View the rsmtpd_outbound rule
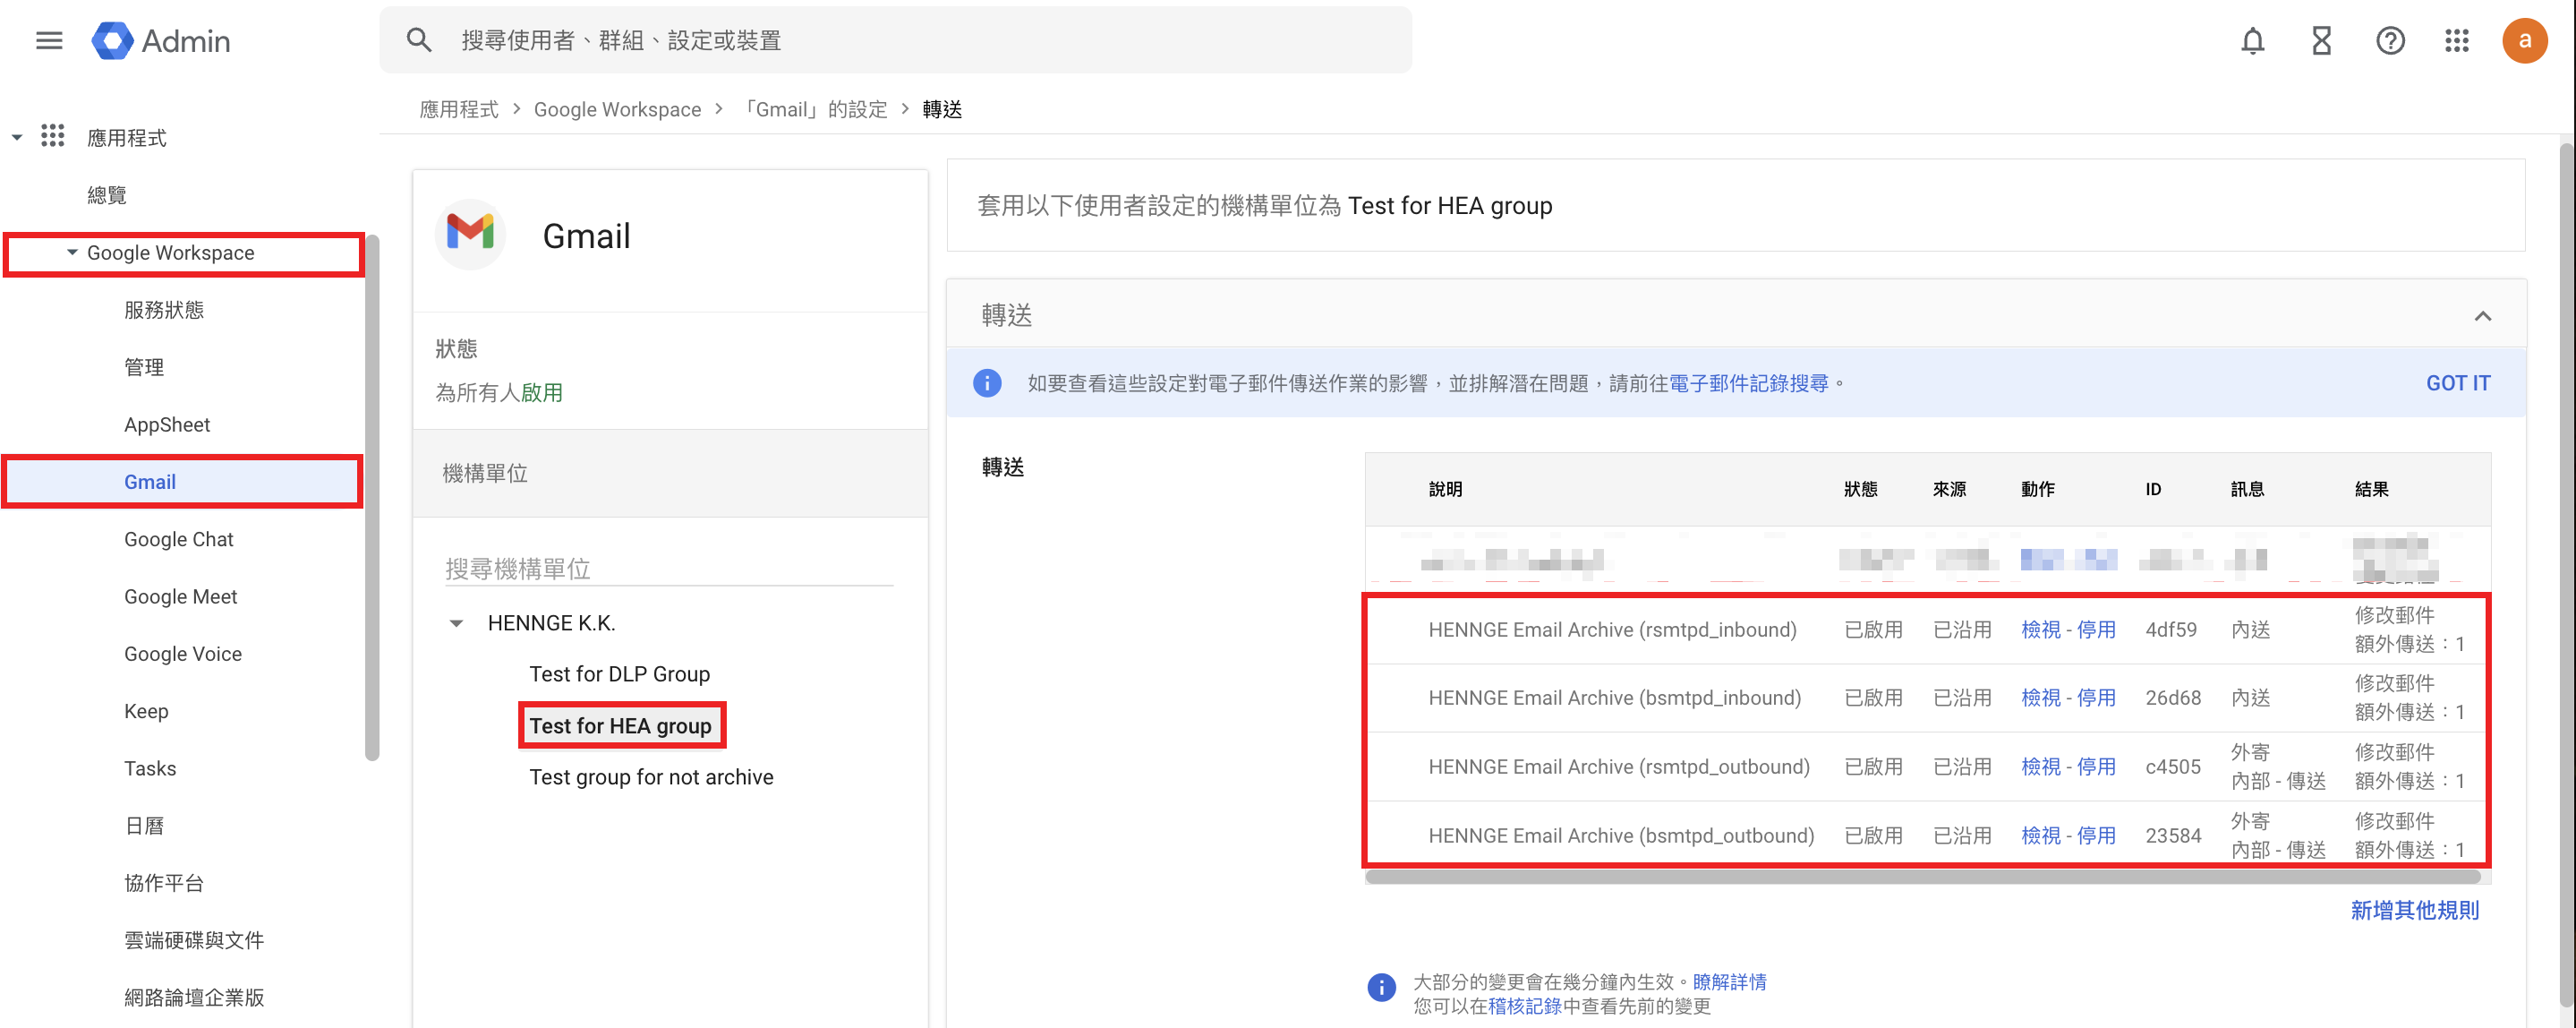Image resolution: width=2576 pixels, height=1028 pixels. coord(2040,767)
